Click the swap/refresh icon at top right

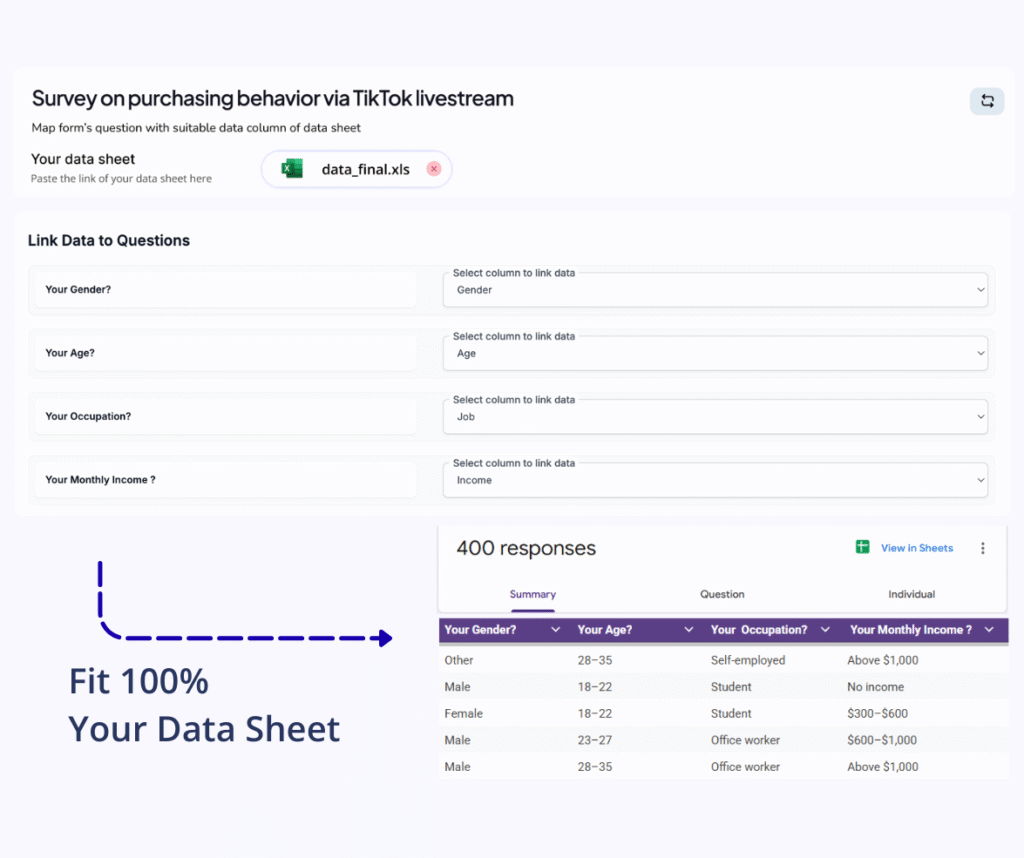click(x=987, y=101)
